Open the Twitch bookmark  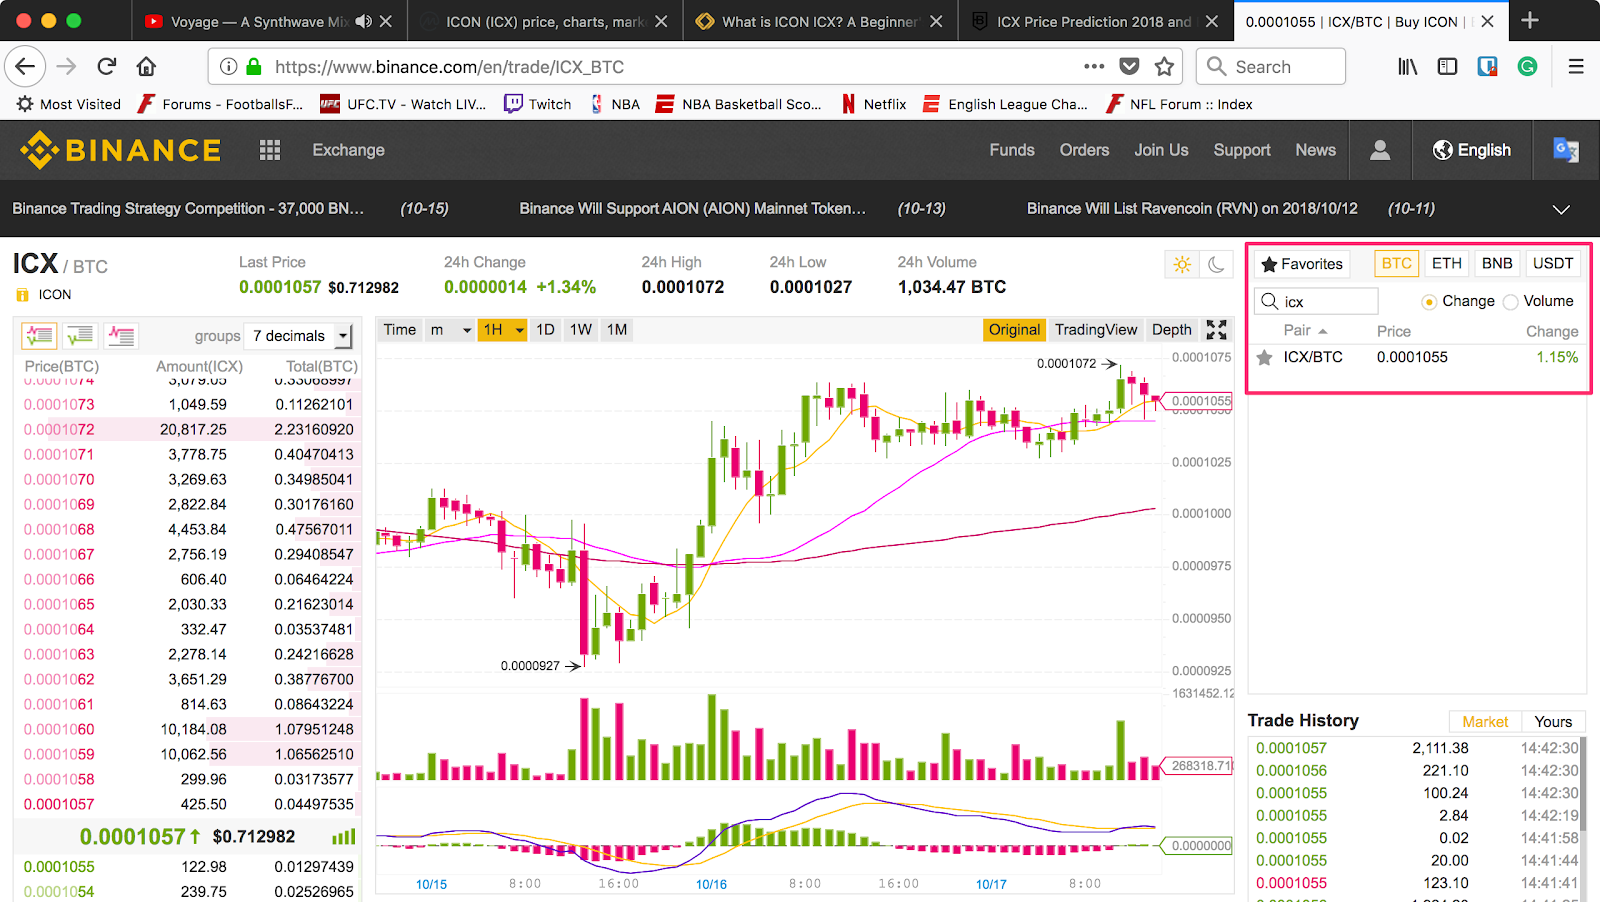click(x=538, y=104)
